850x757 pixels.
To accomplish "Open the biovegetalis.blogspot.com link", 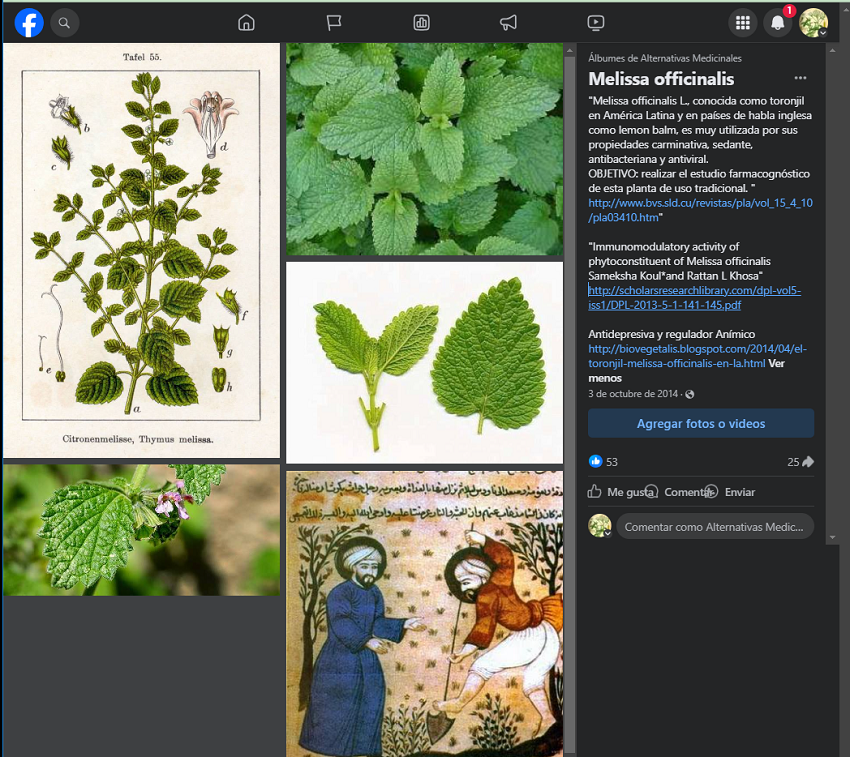I will [696, 356].
